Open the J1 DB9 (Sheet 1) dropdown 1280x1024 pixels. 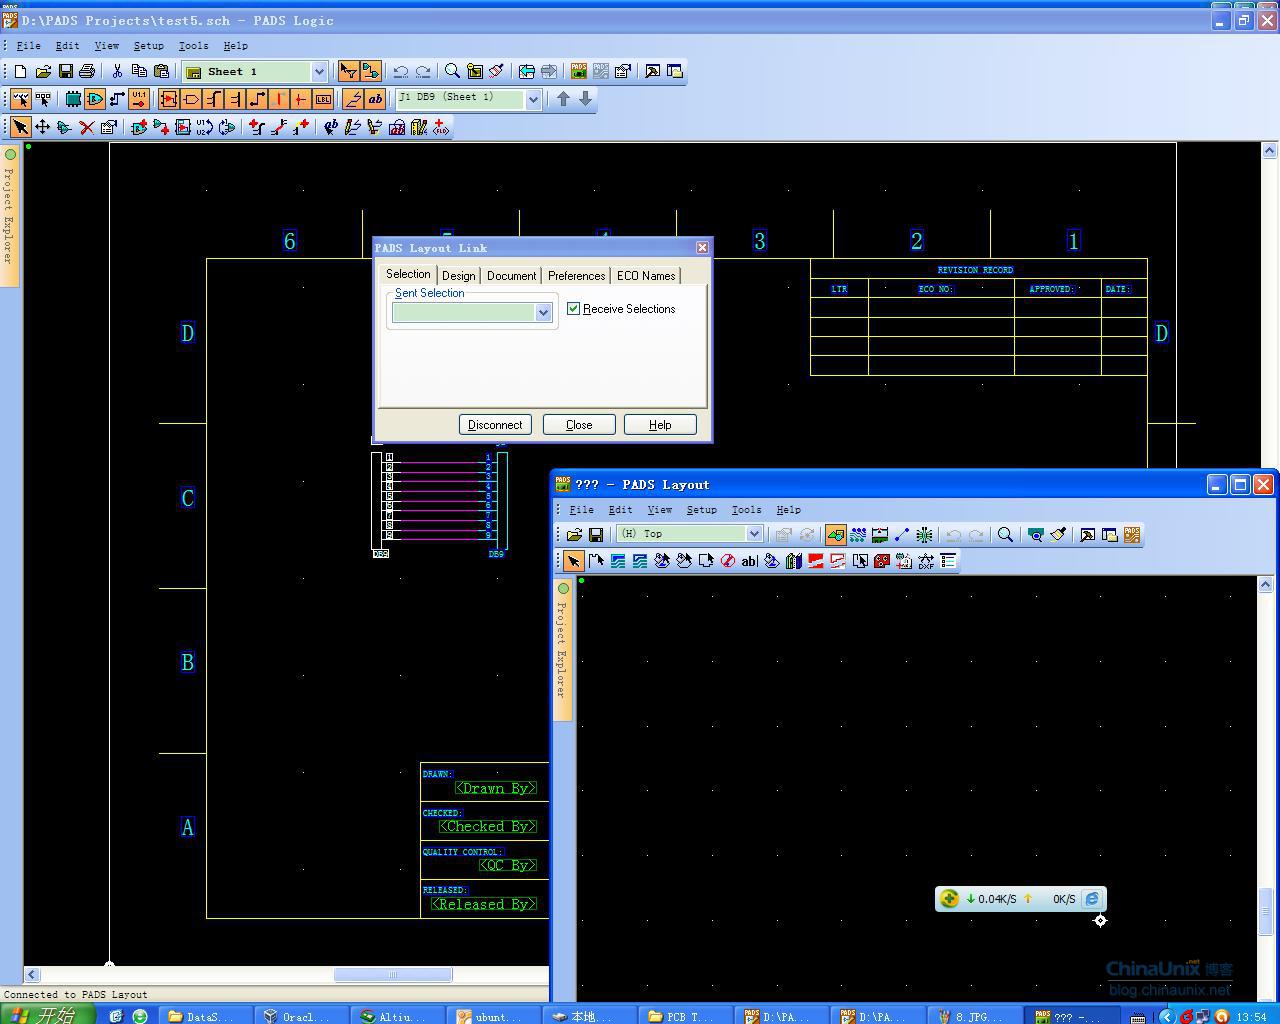point(533,99)
